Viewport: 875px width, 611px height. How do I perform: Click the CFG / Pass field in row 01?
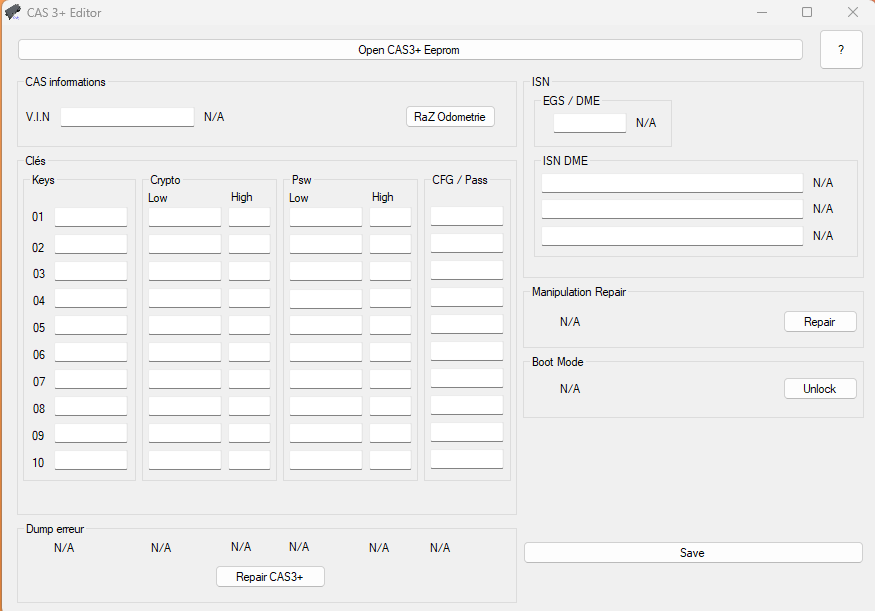467,216
